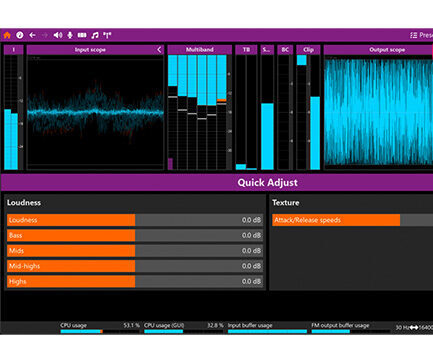Adjust the Bass slider
This screenshot has height=363, width=433.
pyautogui.click(x=135, y=235)
